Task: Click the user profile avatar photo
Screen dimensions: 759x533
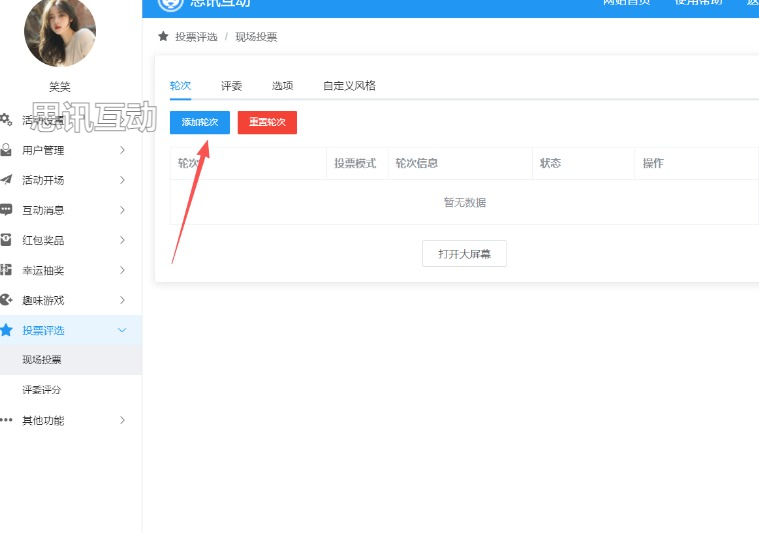Action: tap(60, 31)
